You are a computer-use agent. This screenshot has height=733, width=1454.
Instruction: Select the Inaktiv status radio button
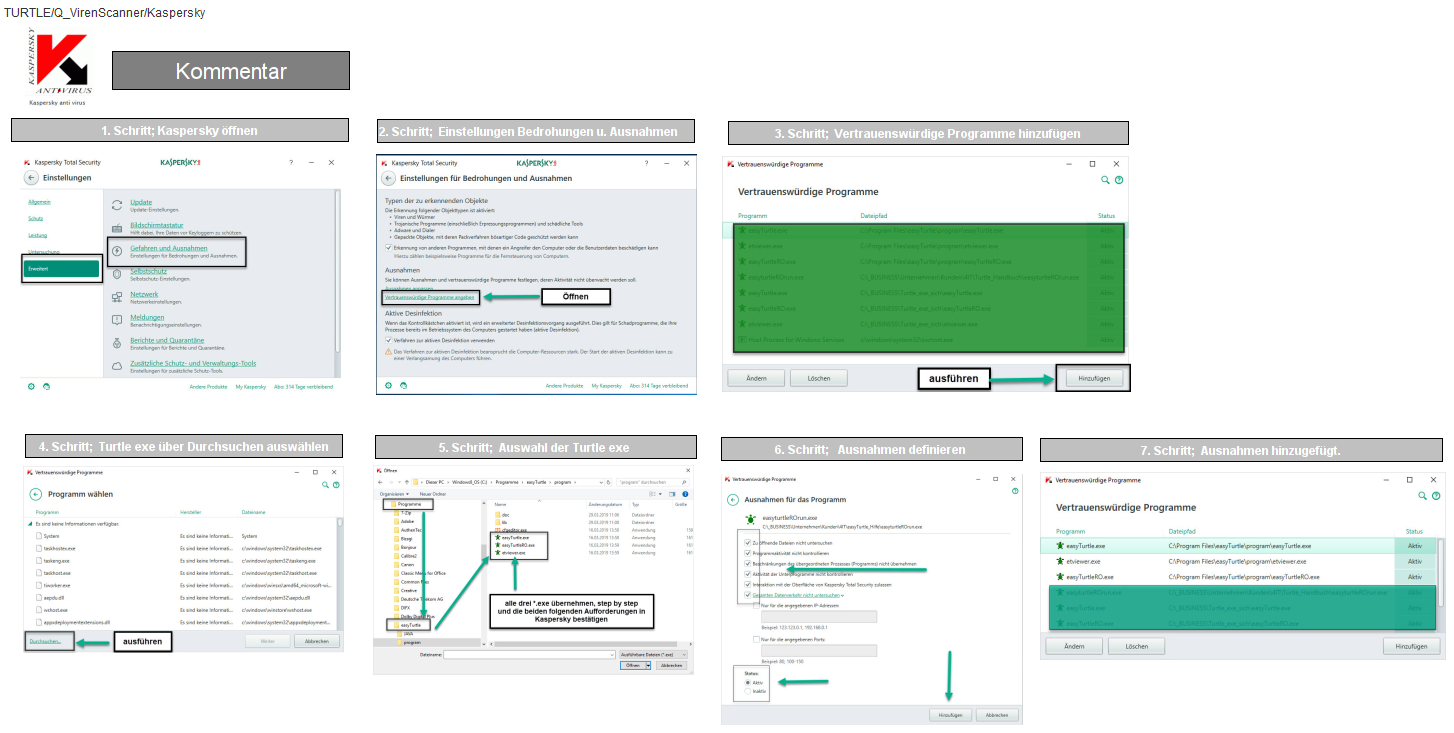747,691
